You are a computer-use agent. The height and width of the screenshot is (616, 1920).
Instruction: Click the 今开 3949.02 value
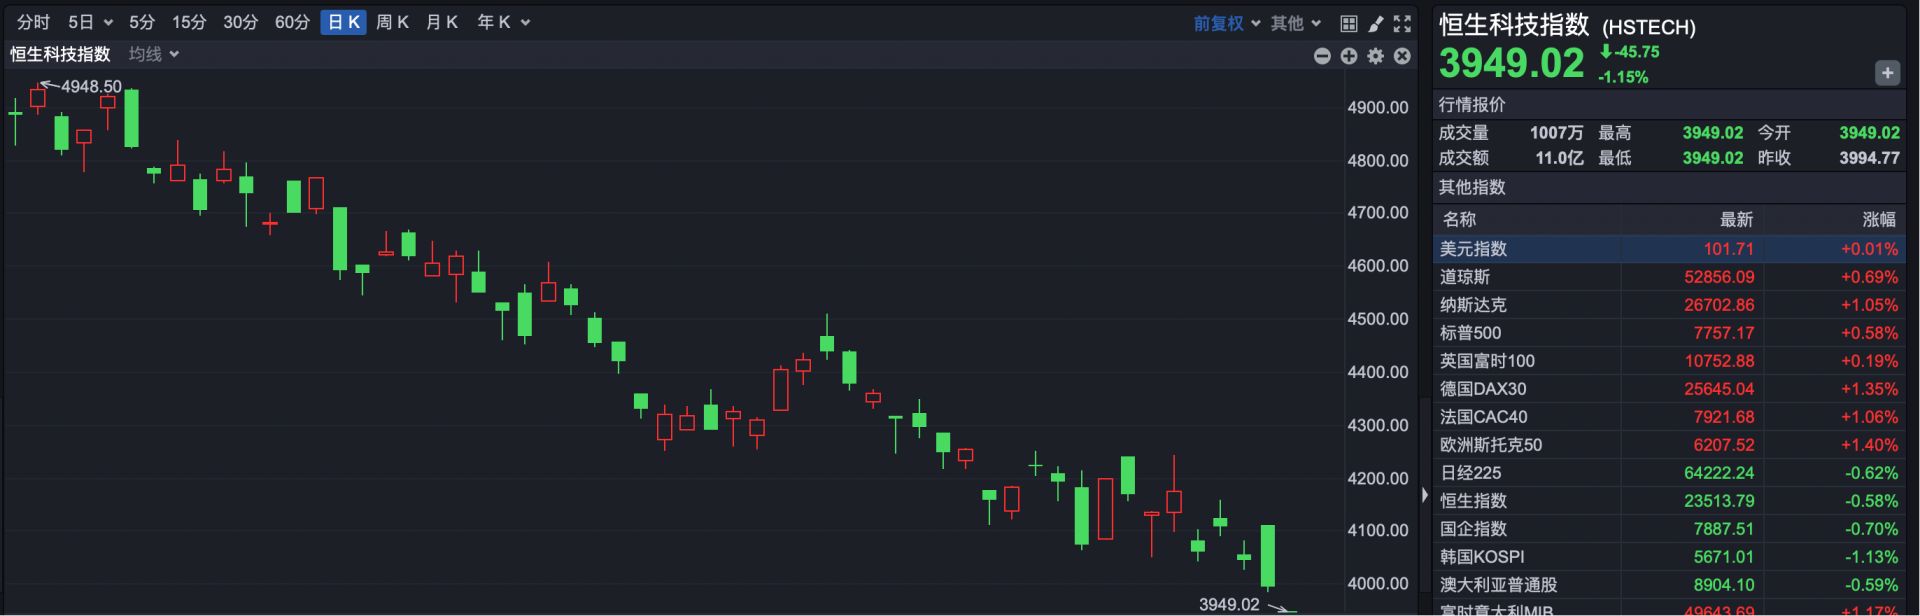tap(1869, 133)
